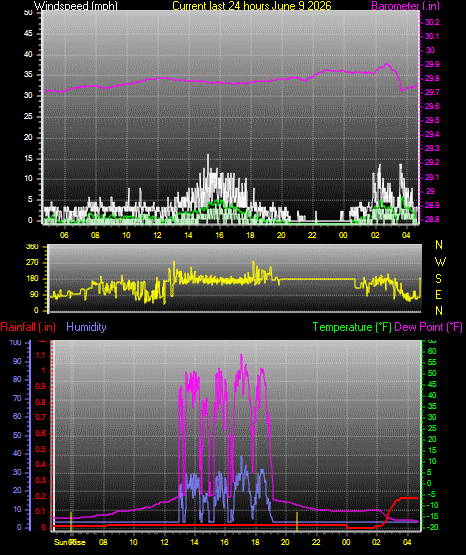Click the 45 windspeed axis value
The image size is (466, 555).
click(x=28, y=34)
